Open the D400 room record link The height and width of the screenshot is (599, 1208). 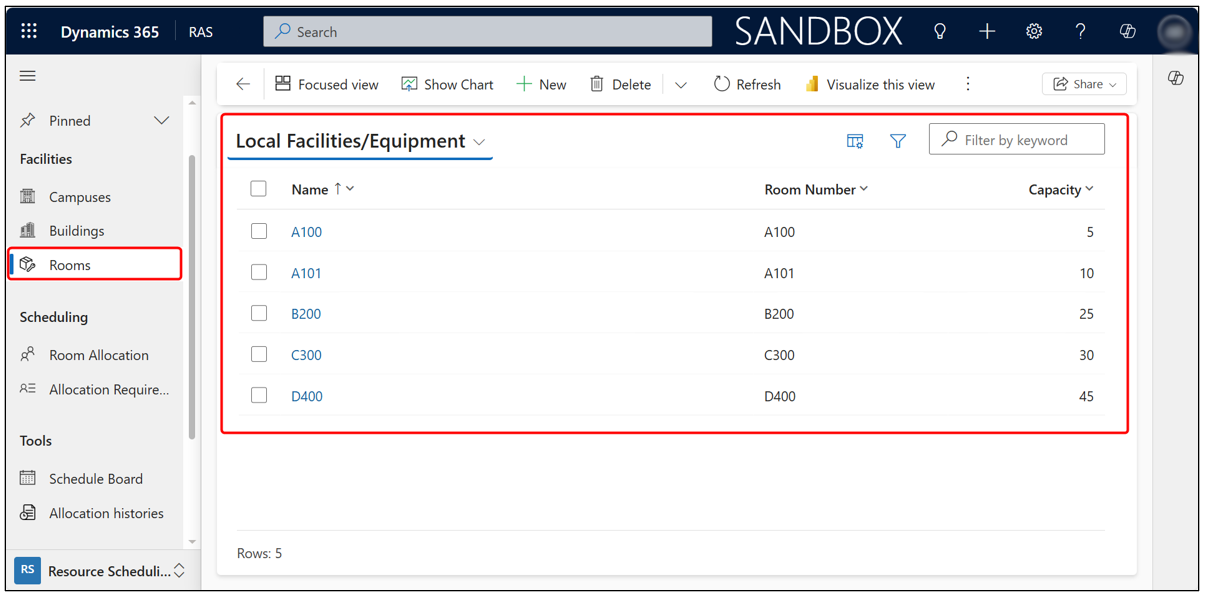click(x=307, y=397)
